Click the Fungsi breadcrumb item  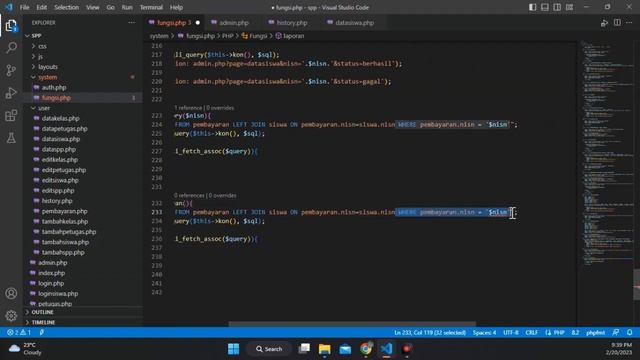coord(254,36)
